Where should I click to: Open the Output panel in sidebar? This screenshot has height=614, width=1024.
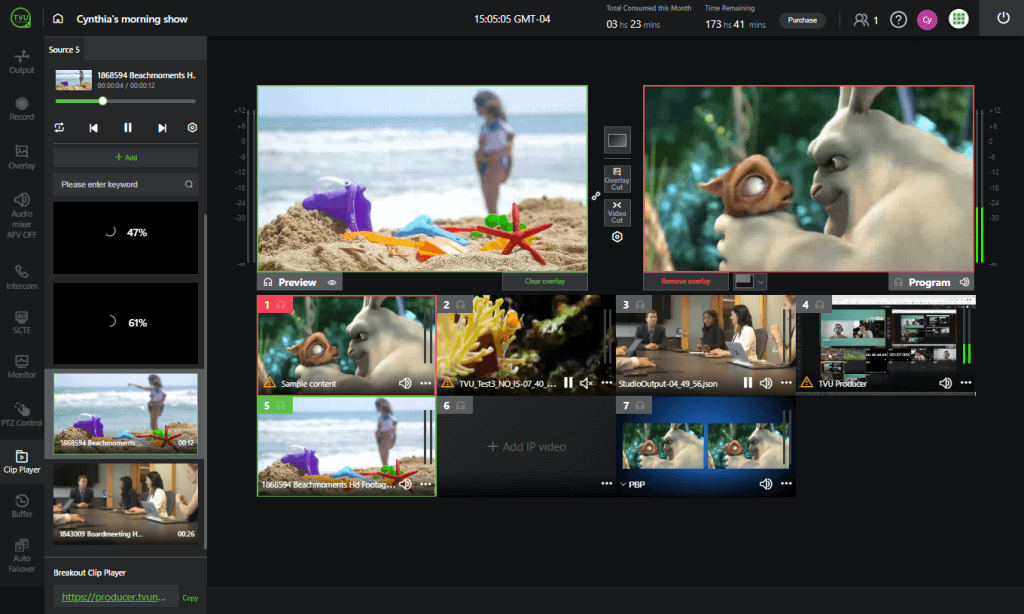[22, 62]
